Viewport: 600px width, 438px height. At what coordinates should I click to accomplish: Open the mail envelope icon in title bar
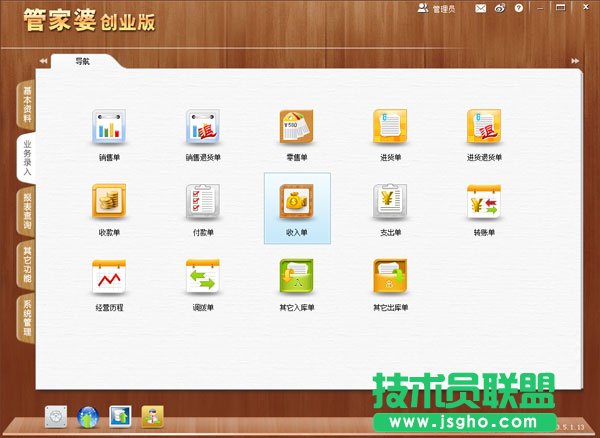tap(481, 8)
